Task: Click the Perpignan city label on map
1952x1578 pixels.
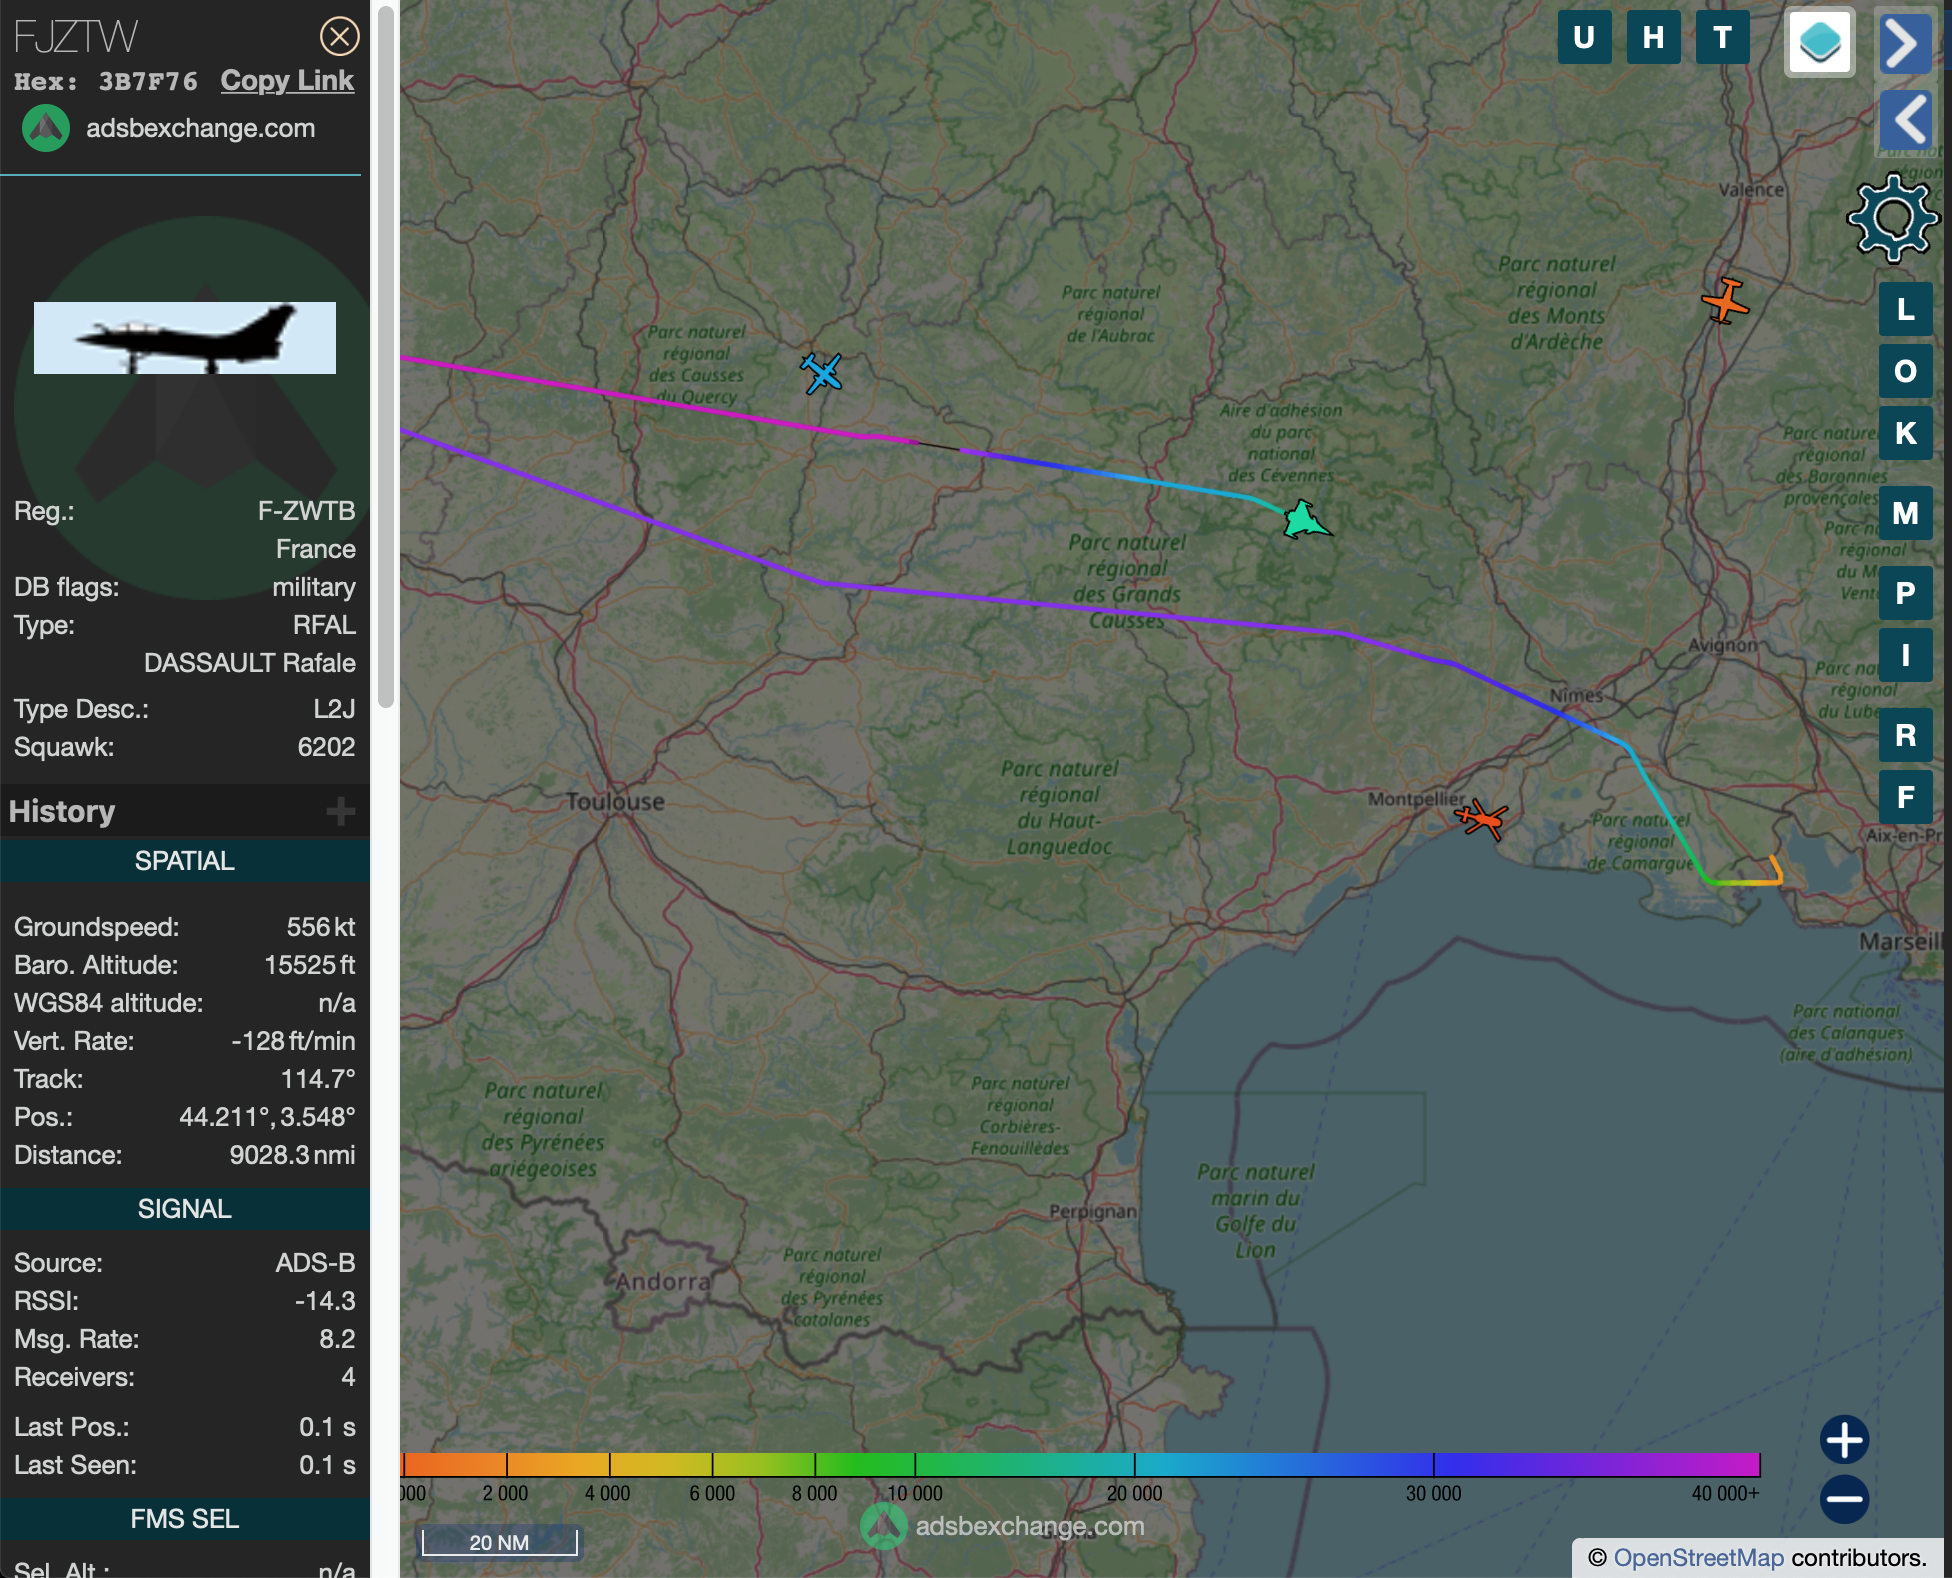Action: (1093, 1211)
